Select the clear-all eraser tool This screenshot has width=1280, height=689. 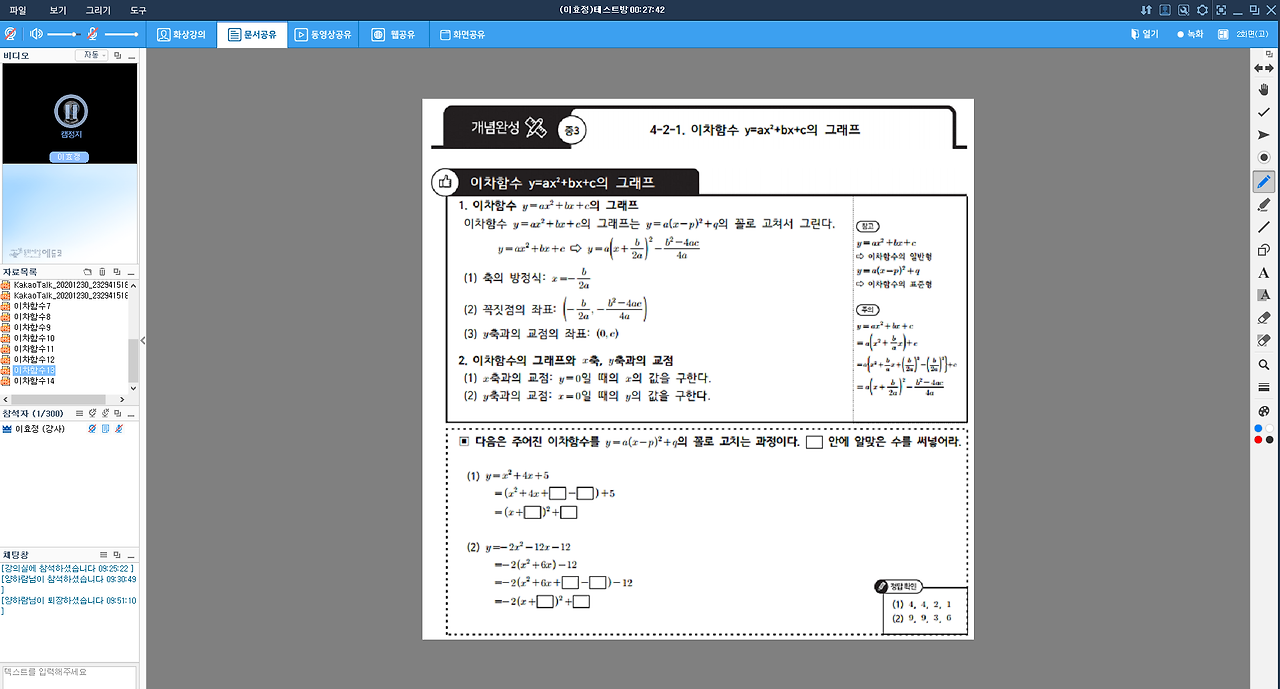[x=1264, y=341]
